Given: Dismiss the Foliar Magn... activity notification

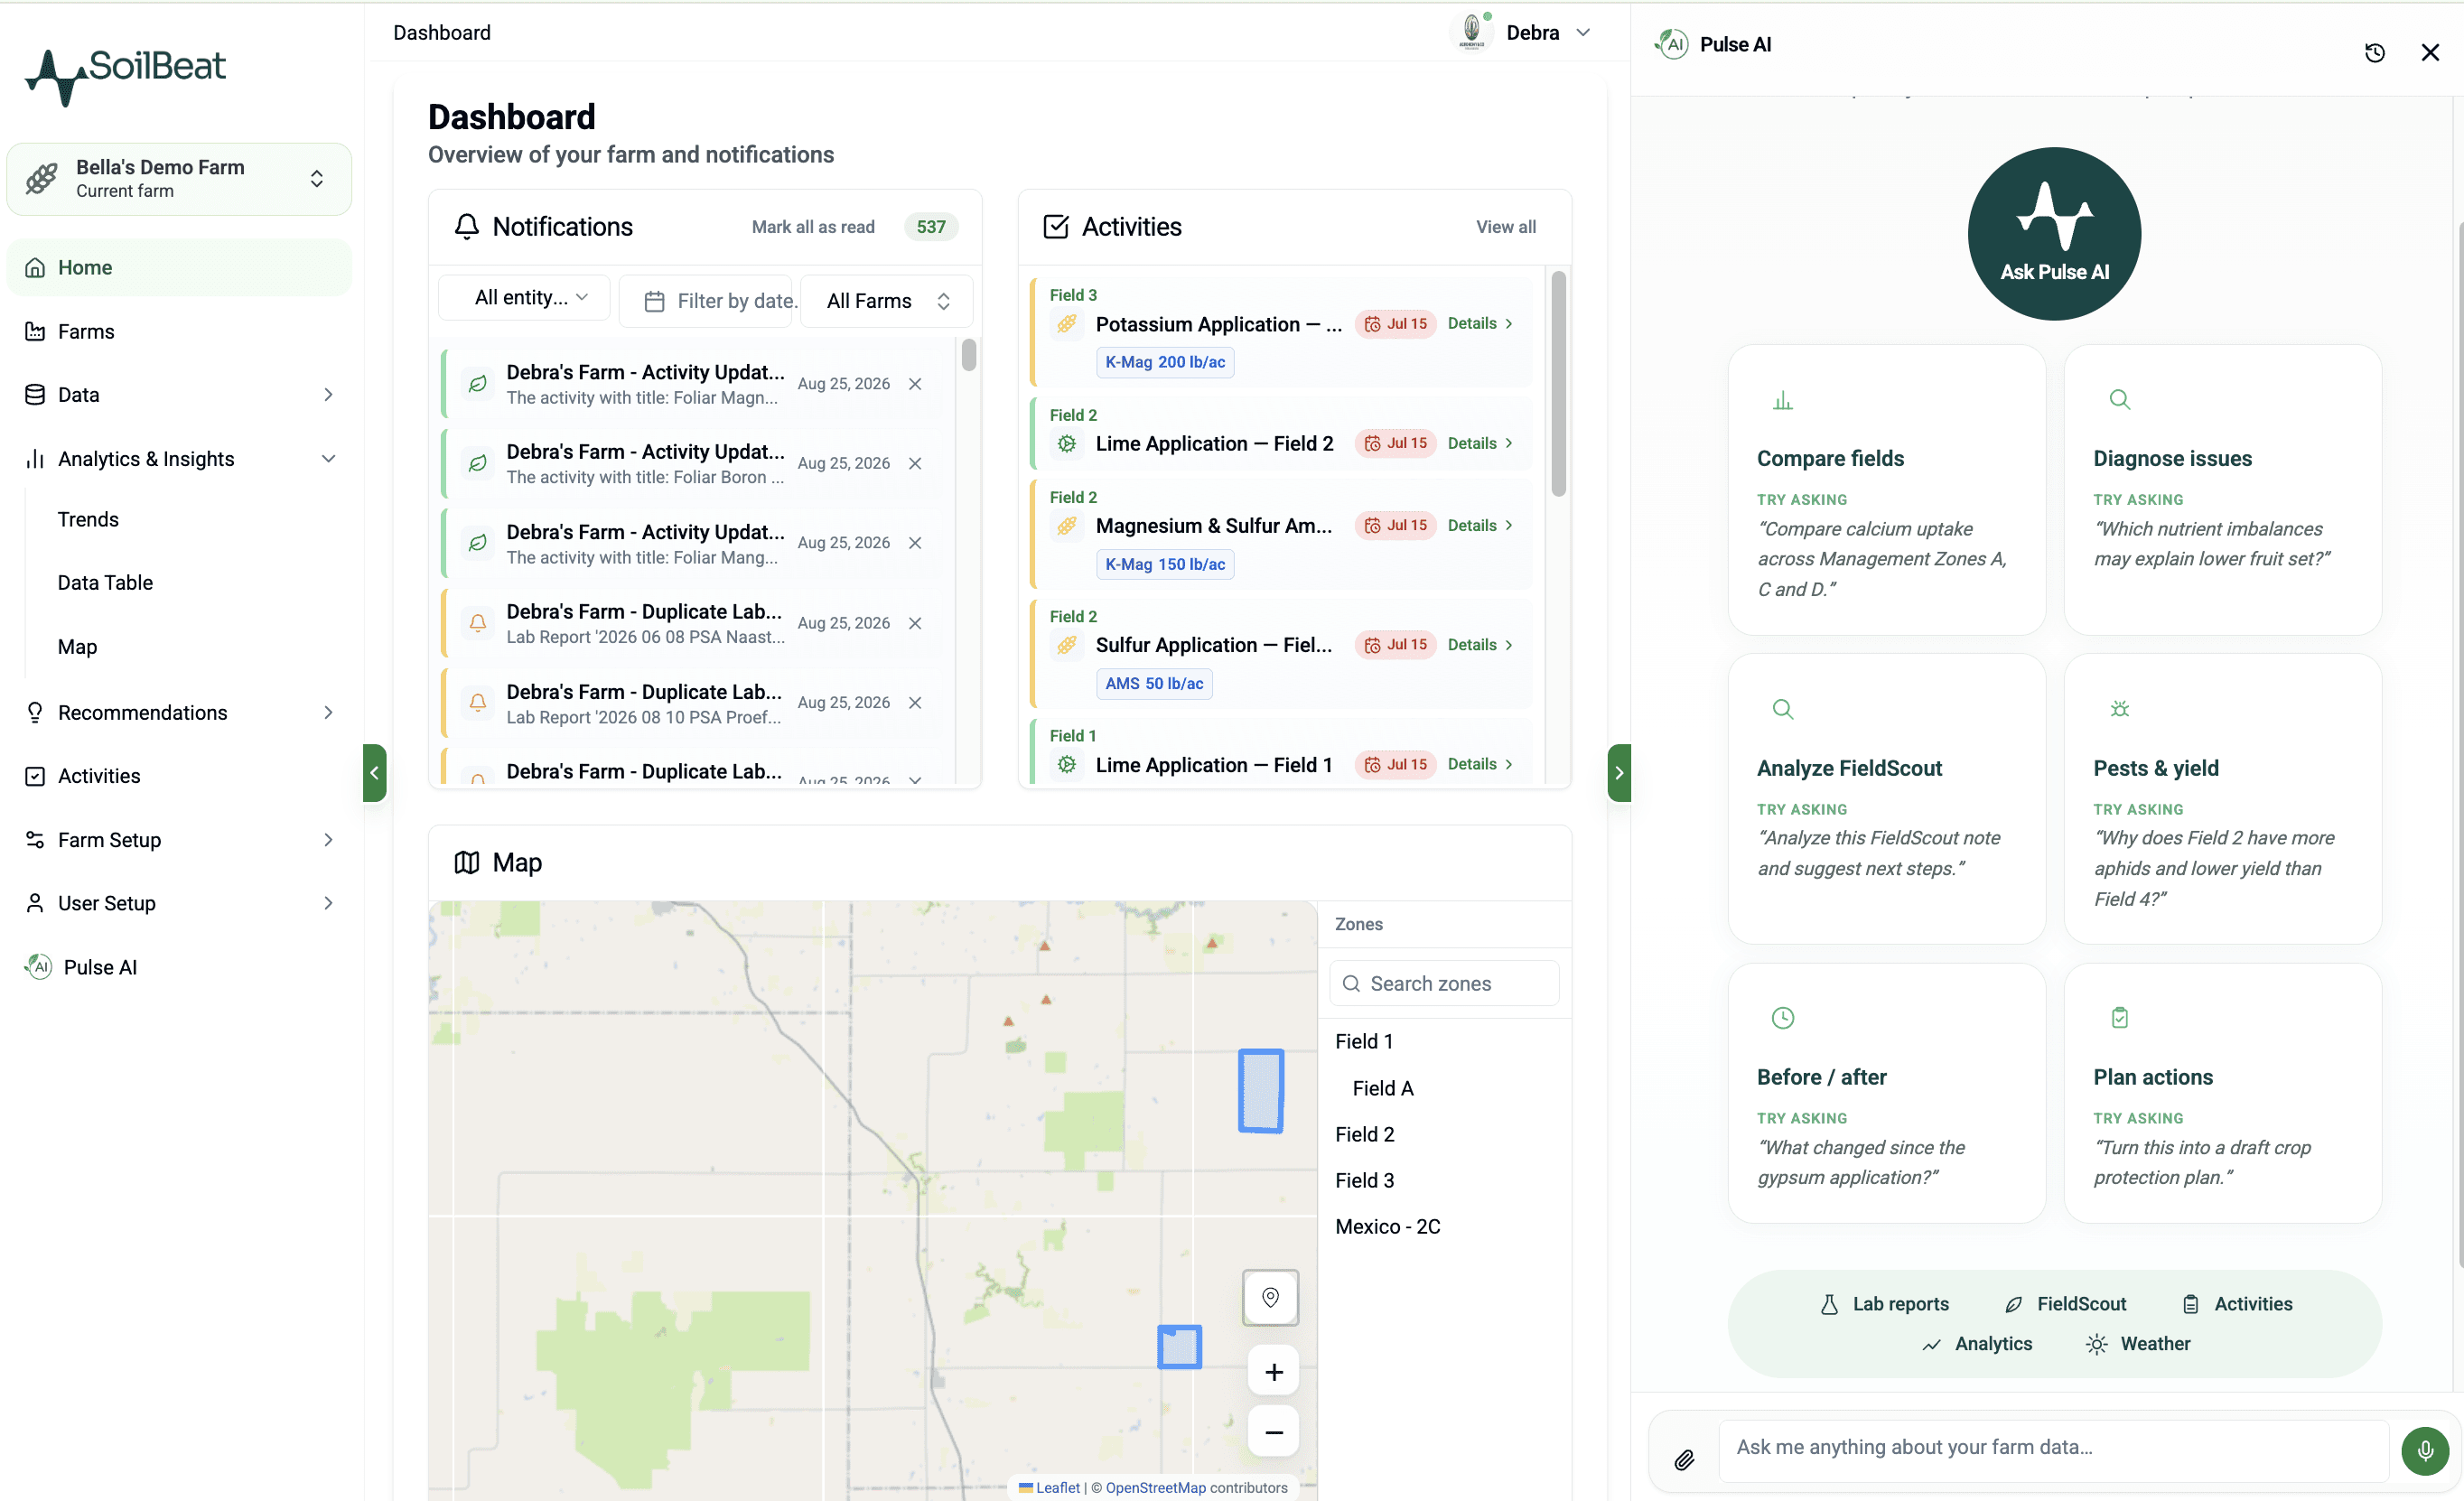Looking at the screenshot, I should click(914, 383).
